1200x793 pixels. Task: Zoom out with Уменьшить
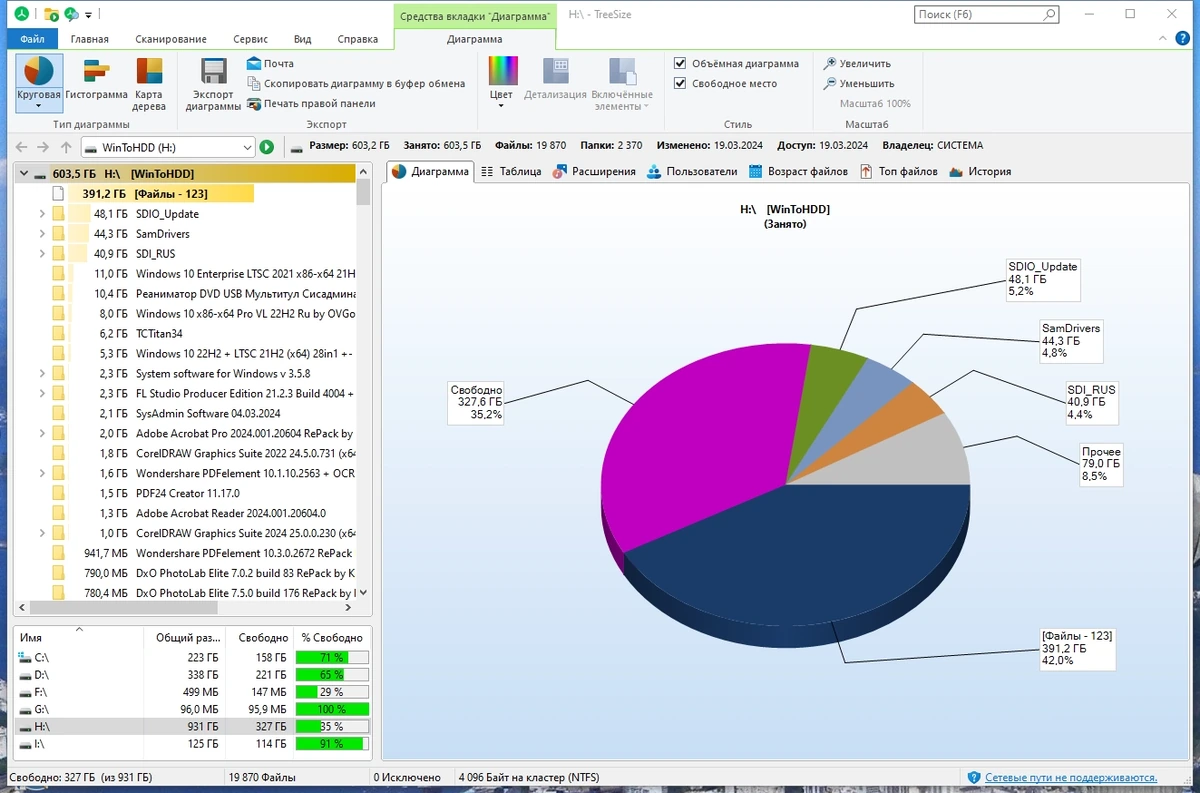pyautogui.click(x=859, y=83)
